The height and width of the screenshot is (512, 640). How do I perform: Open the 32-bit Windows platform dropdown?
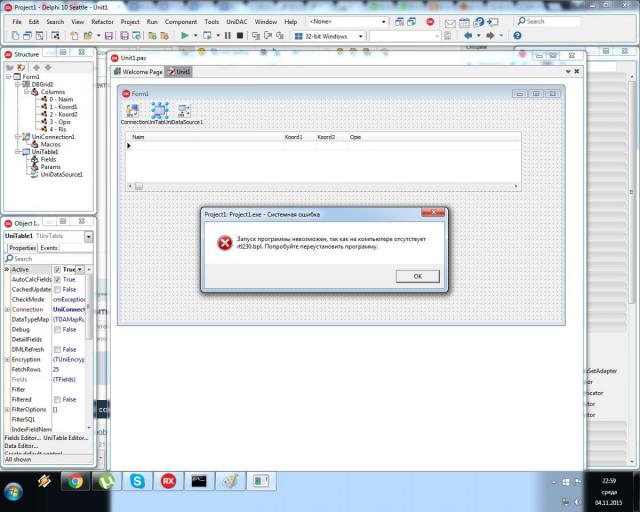click(x=360, y=36)
